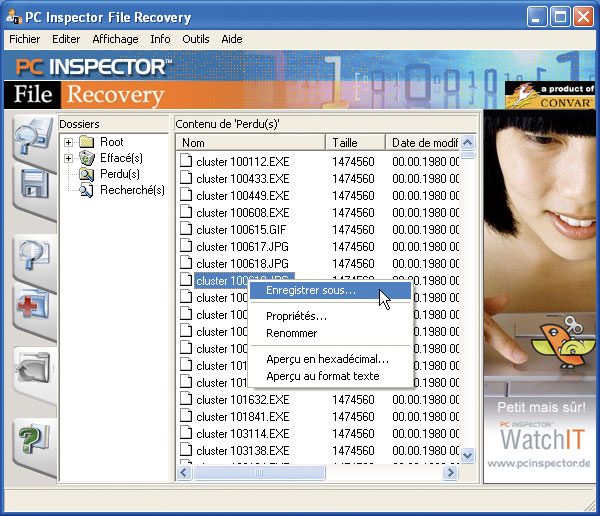Click file icon of cluster 100615.GIF
The height and width of the screenshot is (516, 600).
[186, 229]
